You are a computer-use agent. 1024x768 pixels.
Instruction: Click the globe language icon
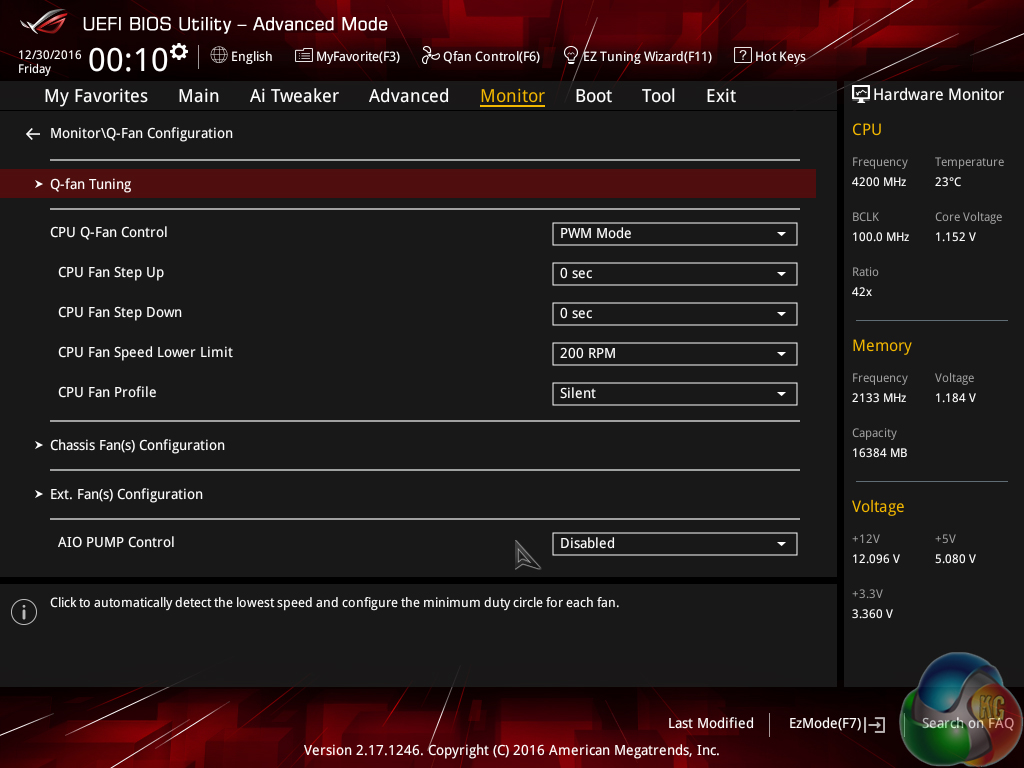tap(219, 56)
